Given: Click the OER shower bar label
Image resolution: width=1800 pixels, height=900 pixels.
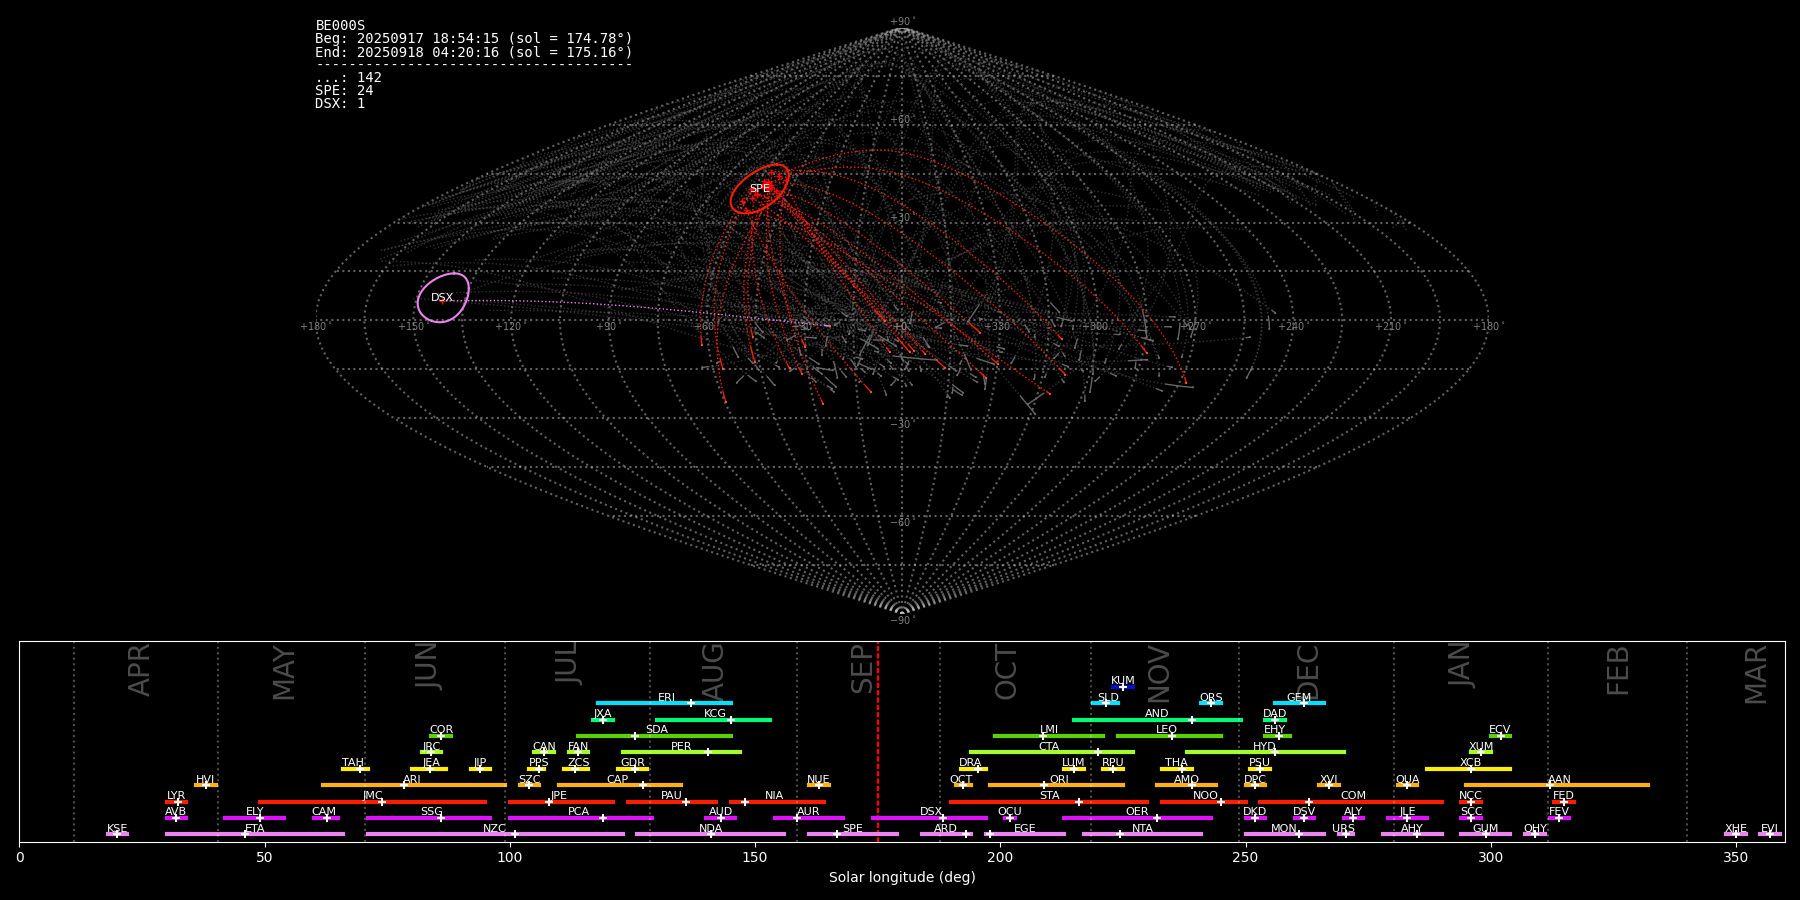Looking at the screenshot, I should [x=1137, y=812].
